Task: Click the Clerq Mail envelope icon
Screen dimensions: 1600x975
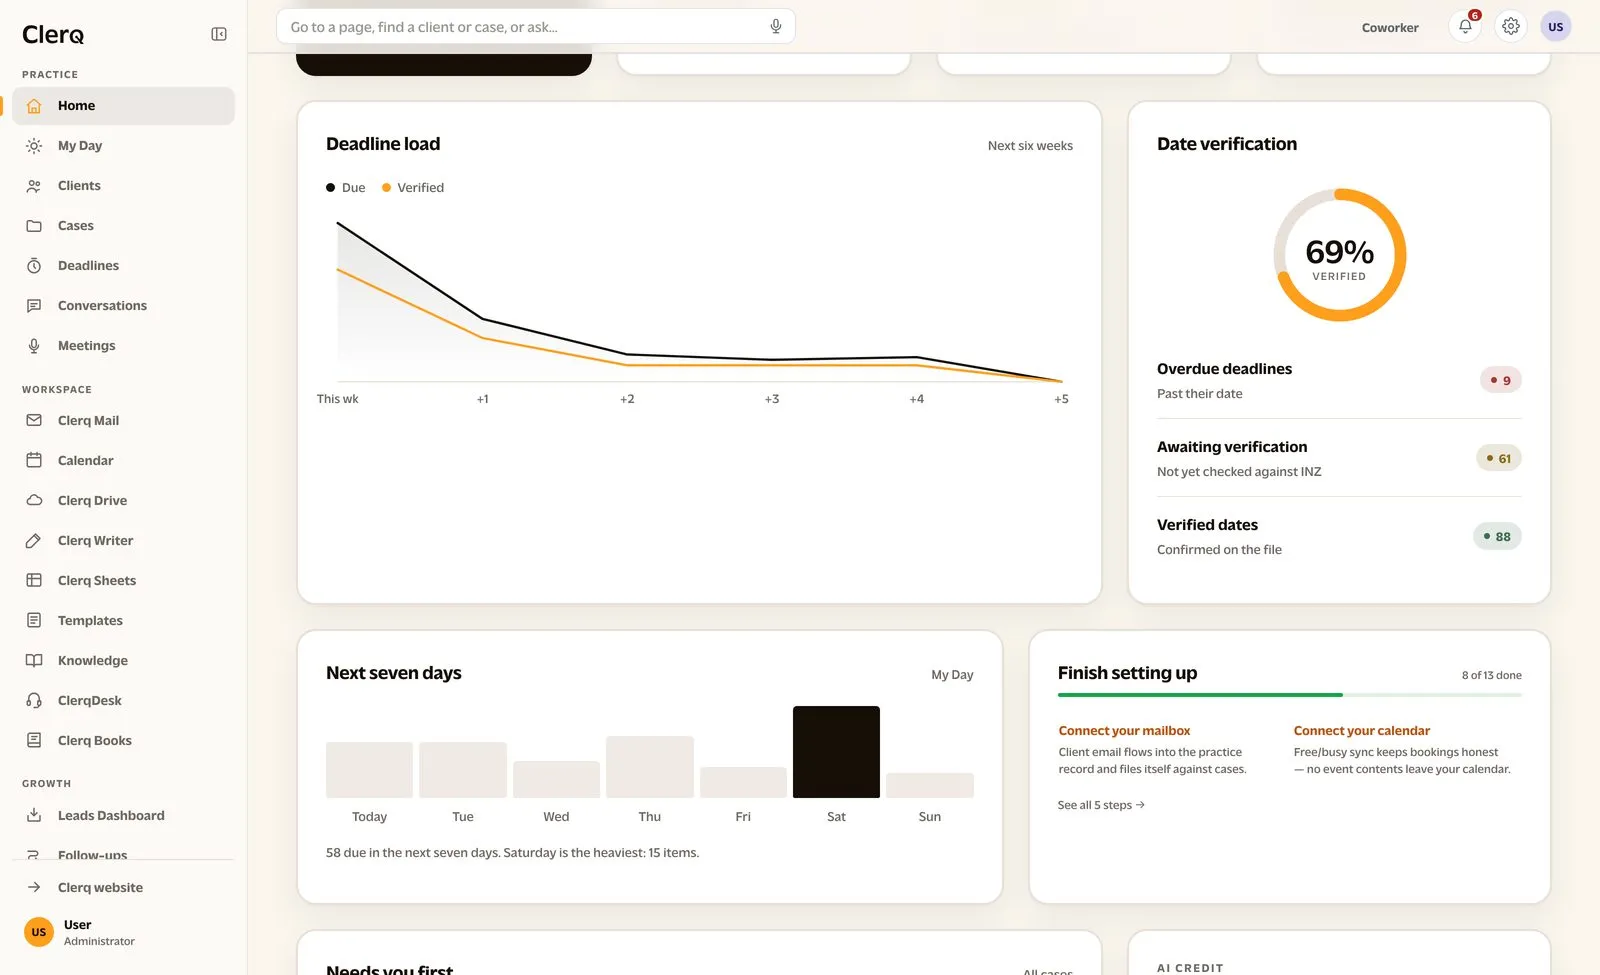Action: [x=34, y=421]
